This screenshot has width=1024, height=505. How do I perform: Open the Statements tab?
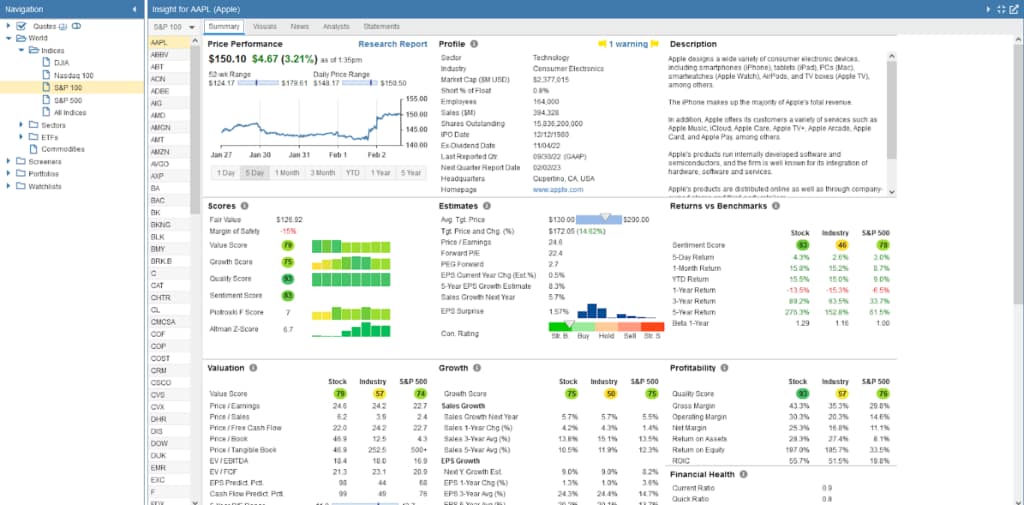tap(381, 27)
